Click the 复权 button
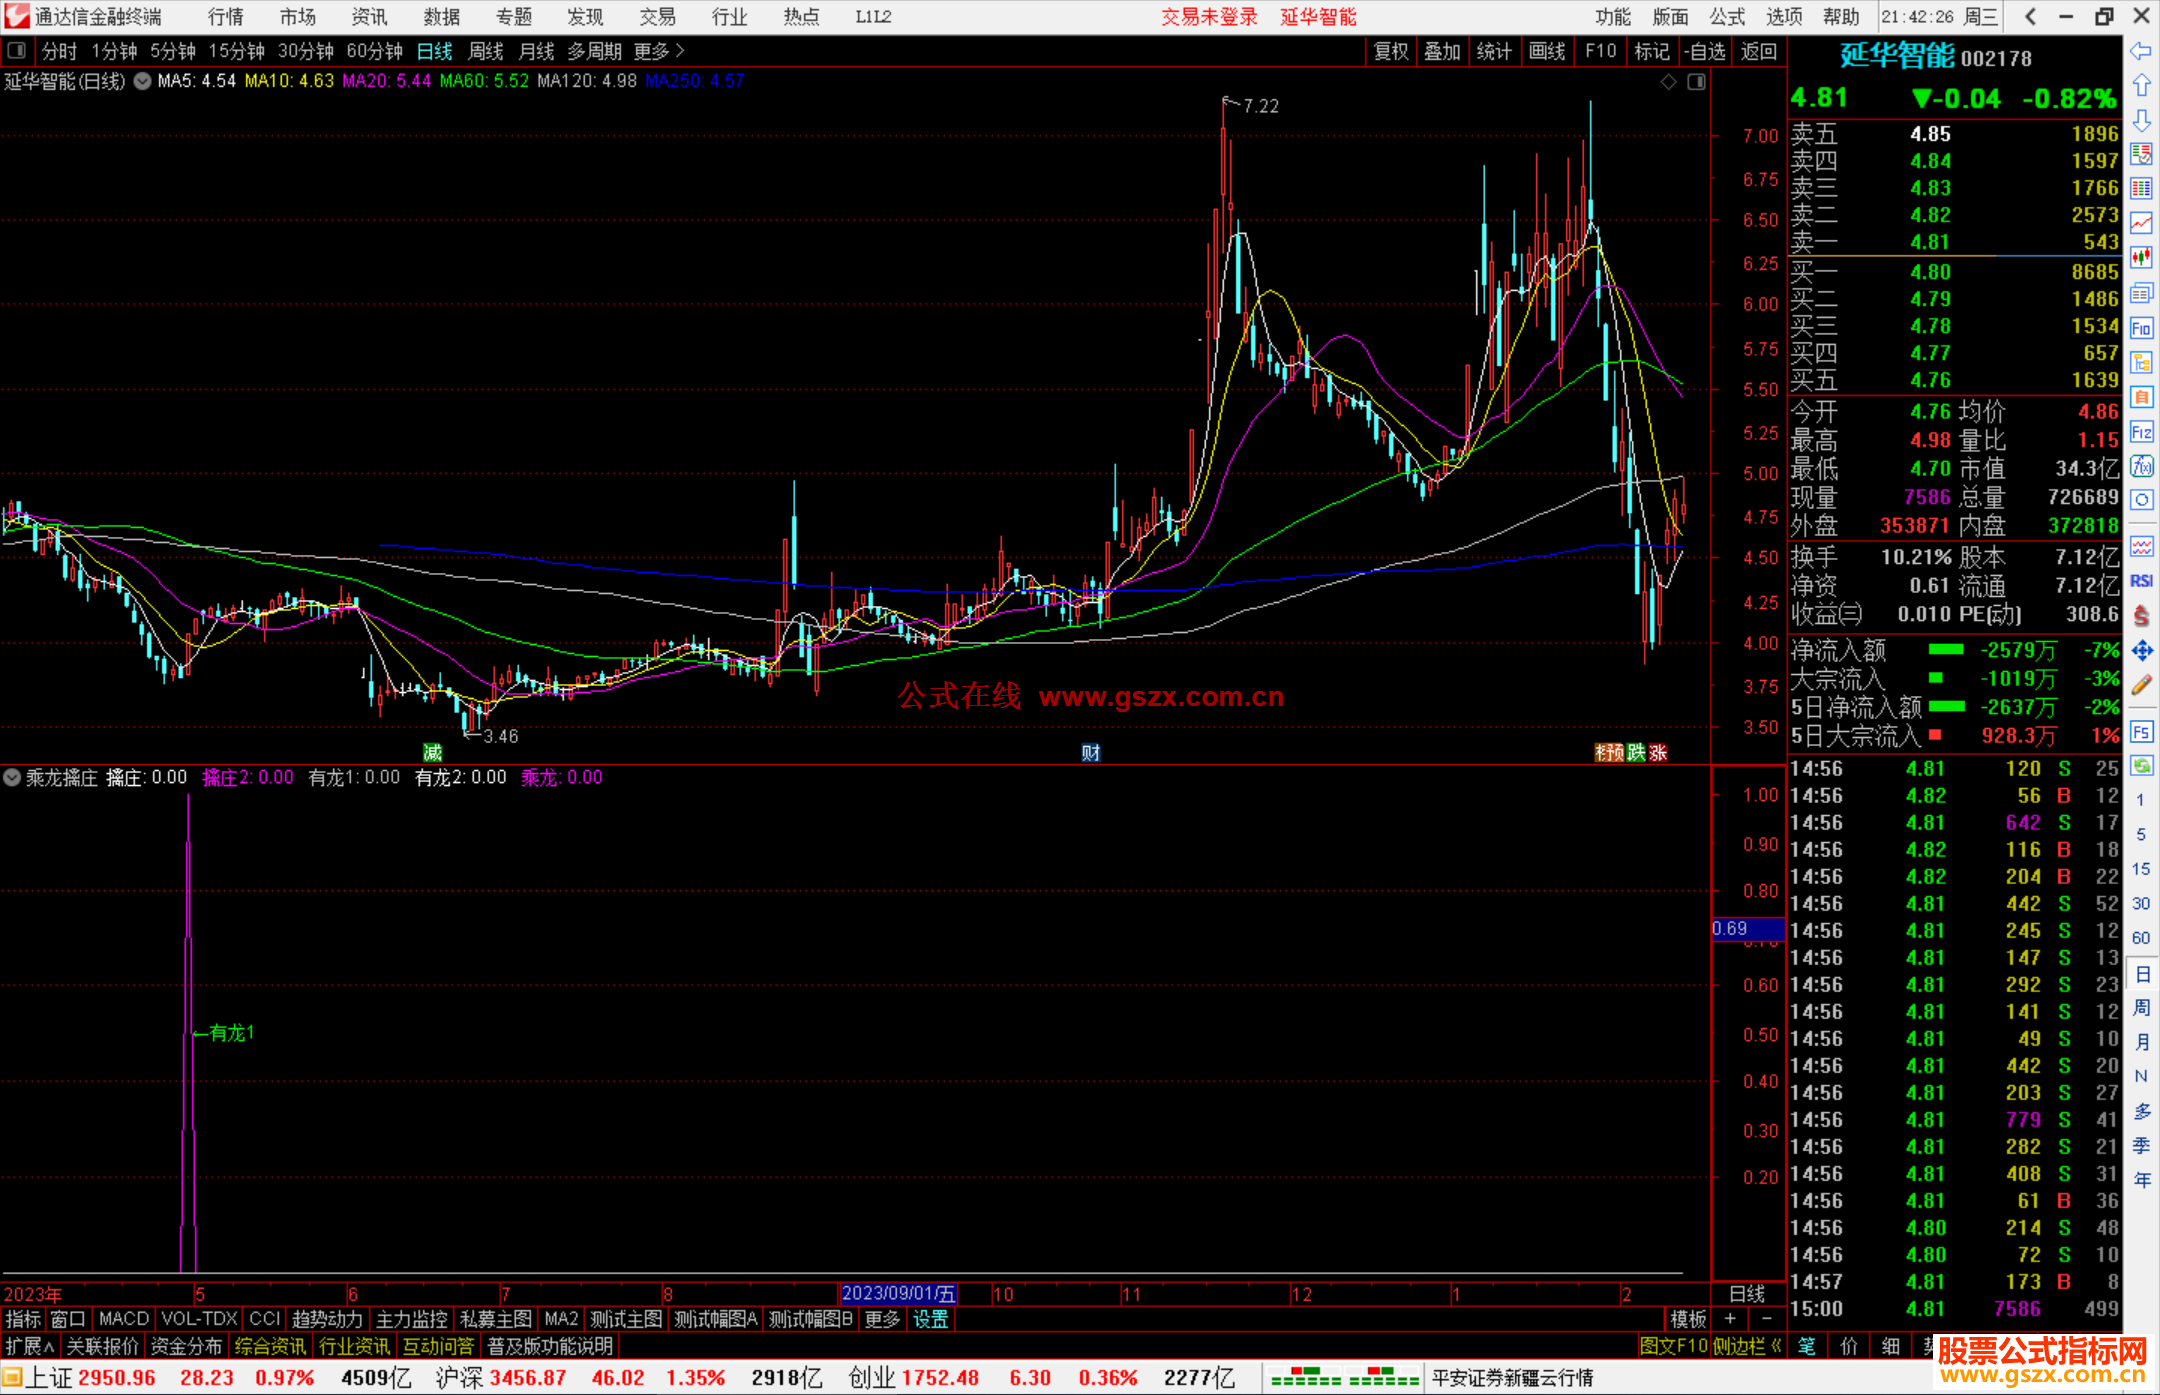Screen dimensions: 2160x1395 click(1391, 51)
